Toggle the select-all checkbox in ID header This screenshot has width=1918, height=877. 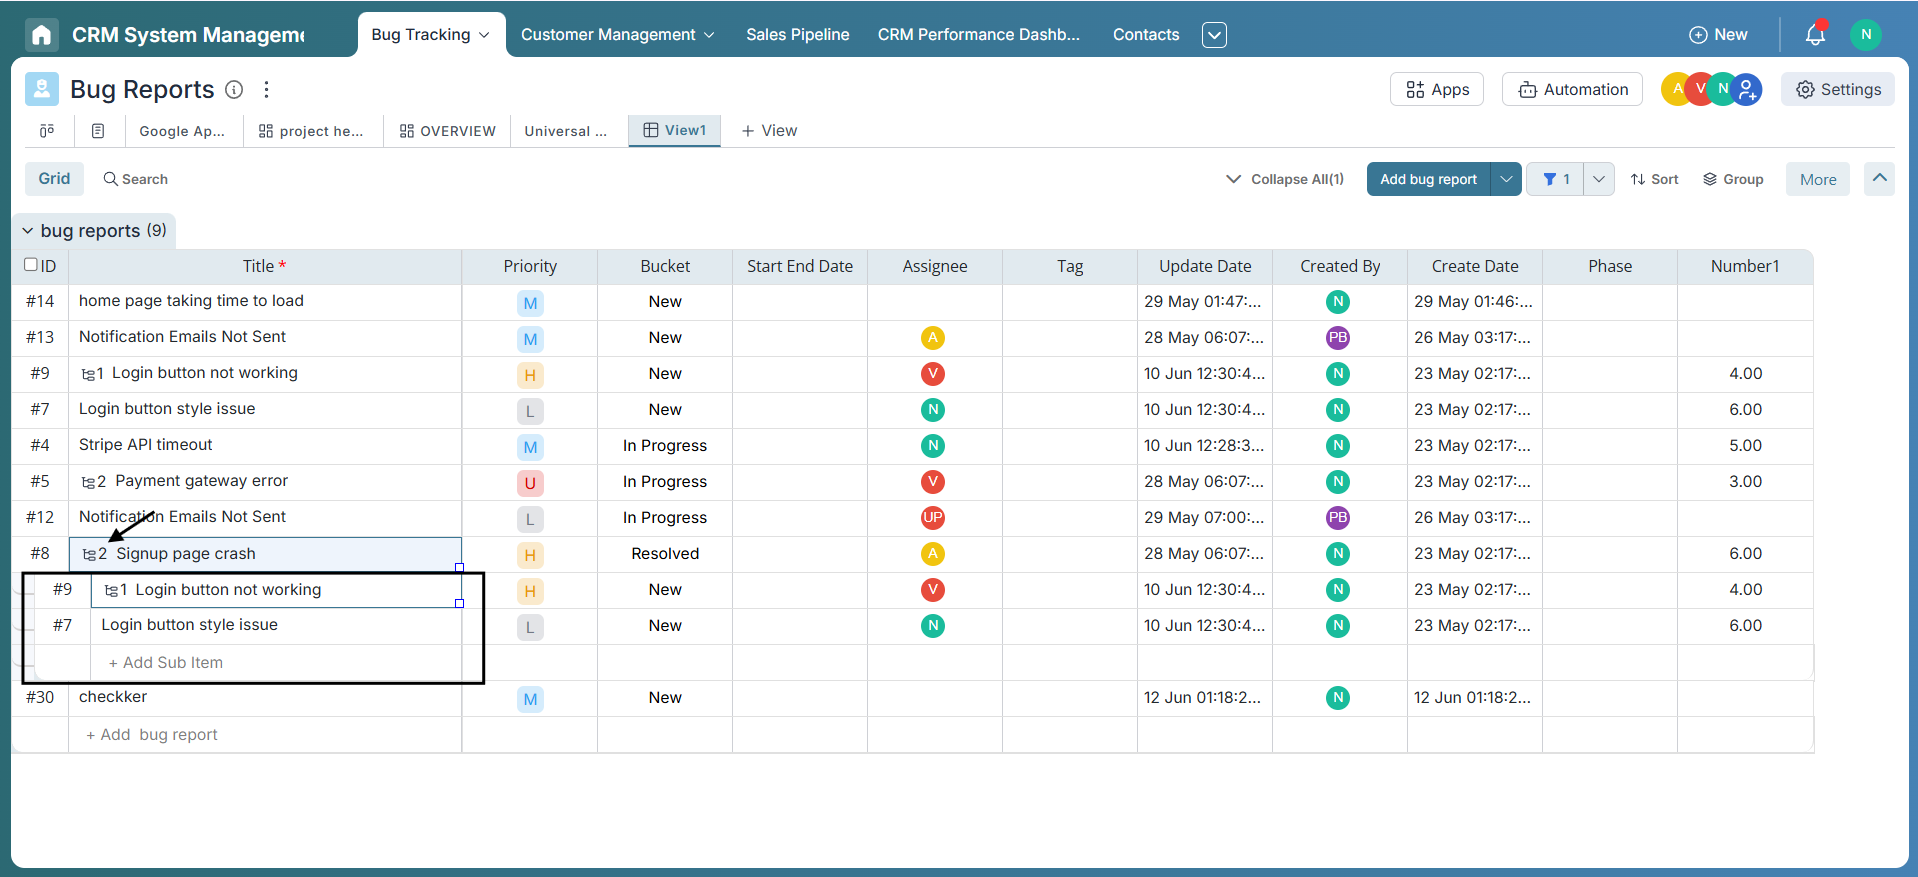click(x=31, y=265)
